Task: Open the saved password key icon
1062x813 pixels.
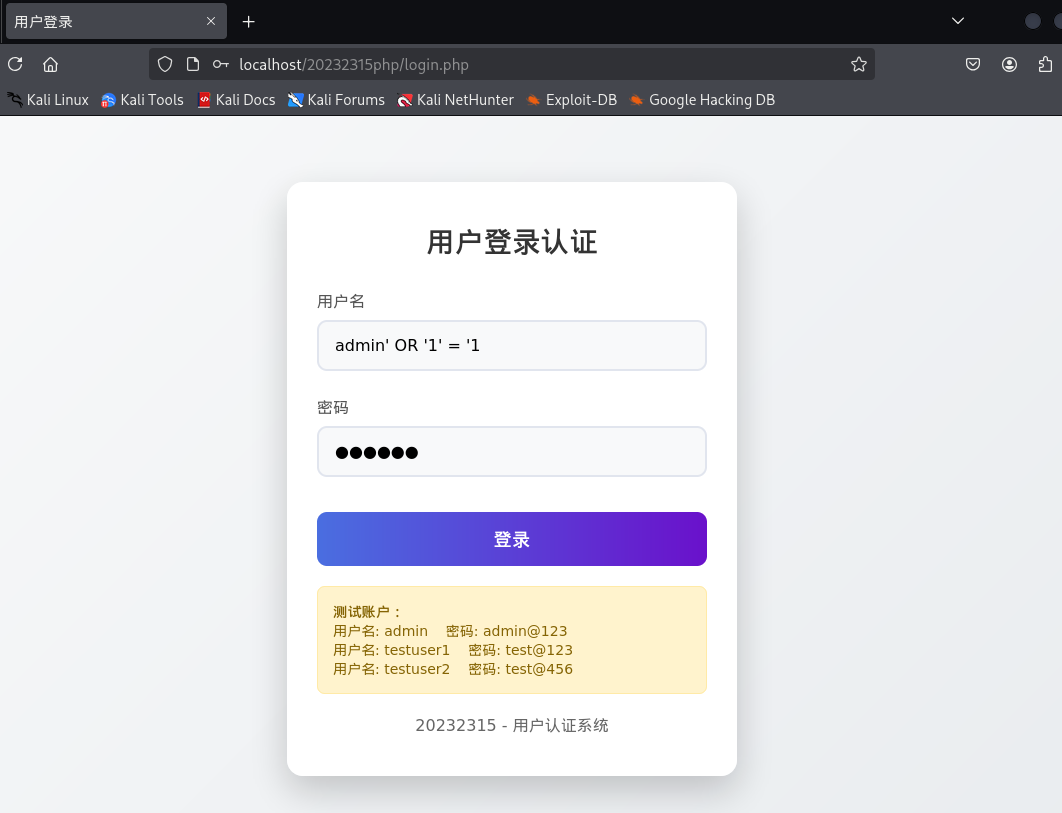Action: pyautogui.click(x=220, y=64)
